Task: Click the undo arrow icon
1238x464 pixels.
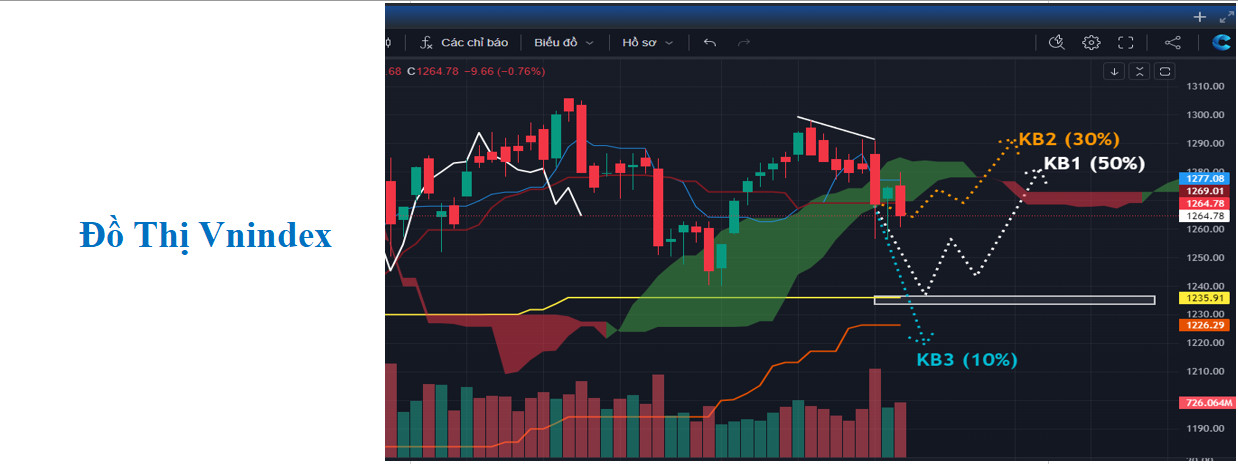Action: [x=710, y=43]
